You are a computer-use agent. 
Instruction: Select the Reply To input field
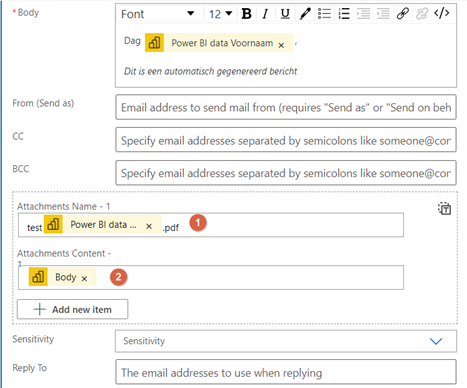(x=286, y=372)
